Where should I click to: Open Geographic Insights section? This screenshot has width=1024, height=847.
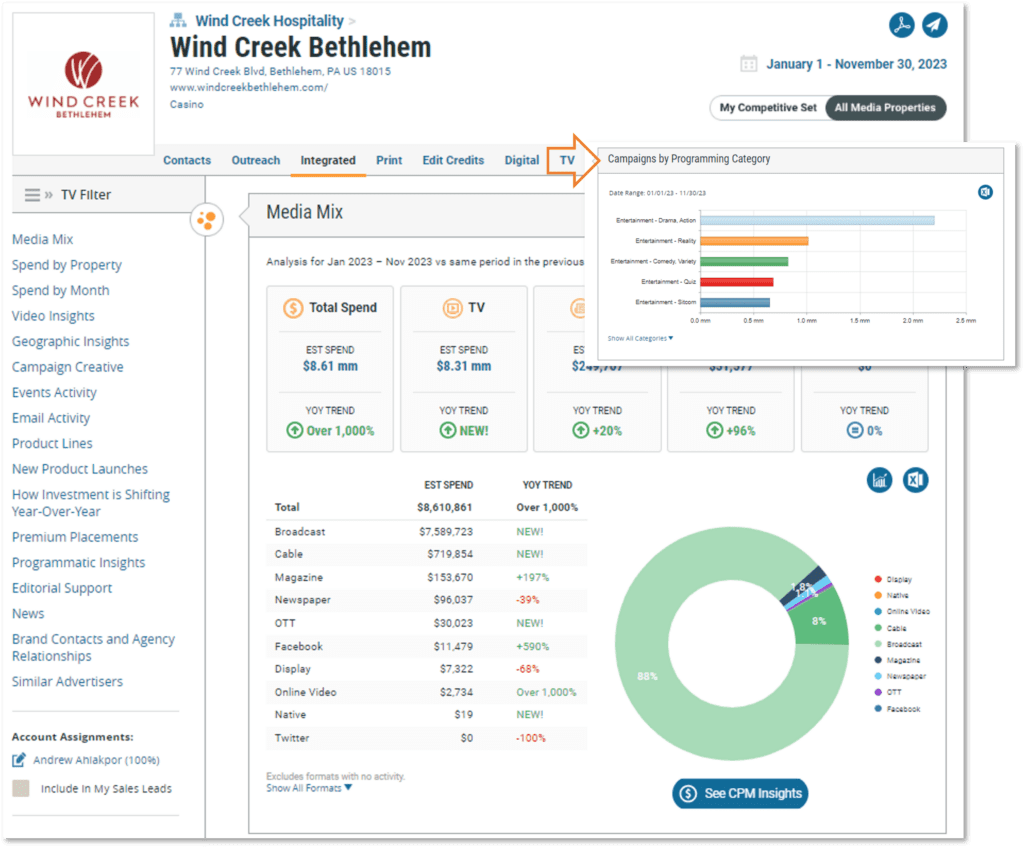(71, 341)
